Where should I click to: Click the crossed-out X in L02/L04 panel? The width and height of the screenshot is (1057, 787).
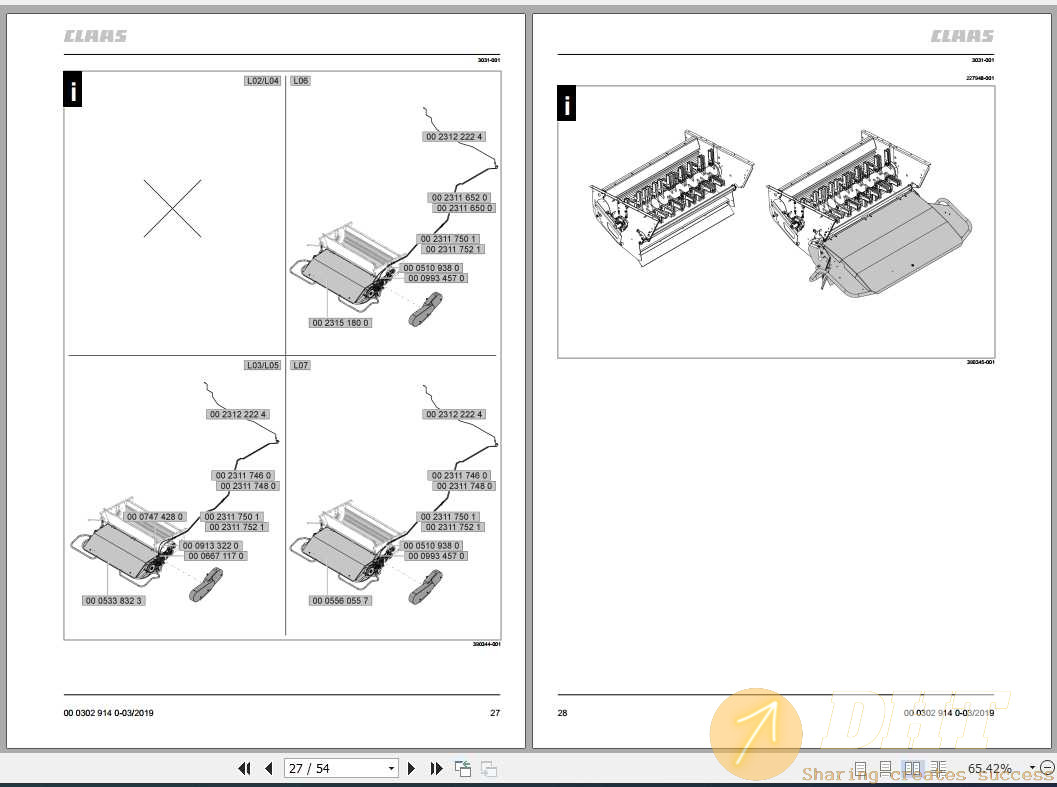(173, 208)
